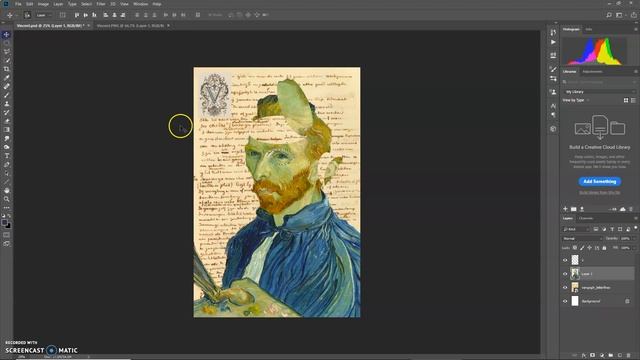Open the View by Type dropdown
This screenshot has height=360, width=640.
tap(576, 100)
